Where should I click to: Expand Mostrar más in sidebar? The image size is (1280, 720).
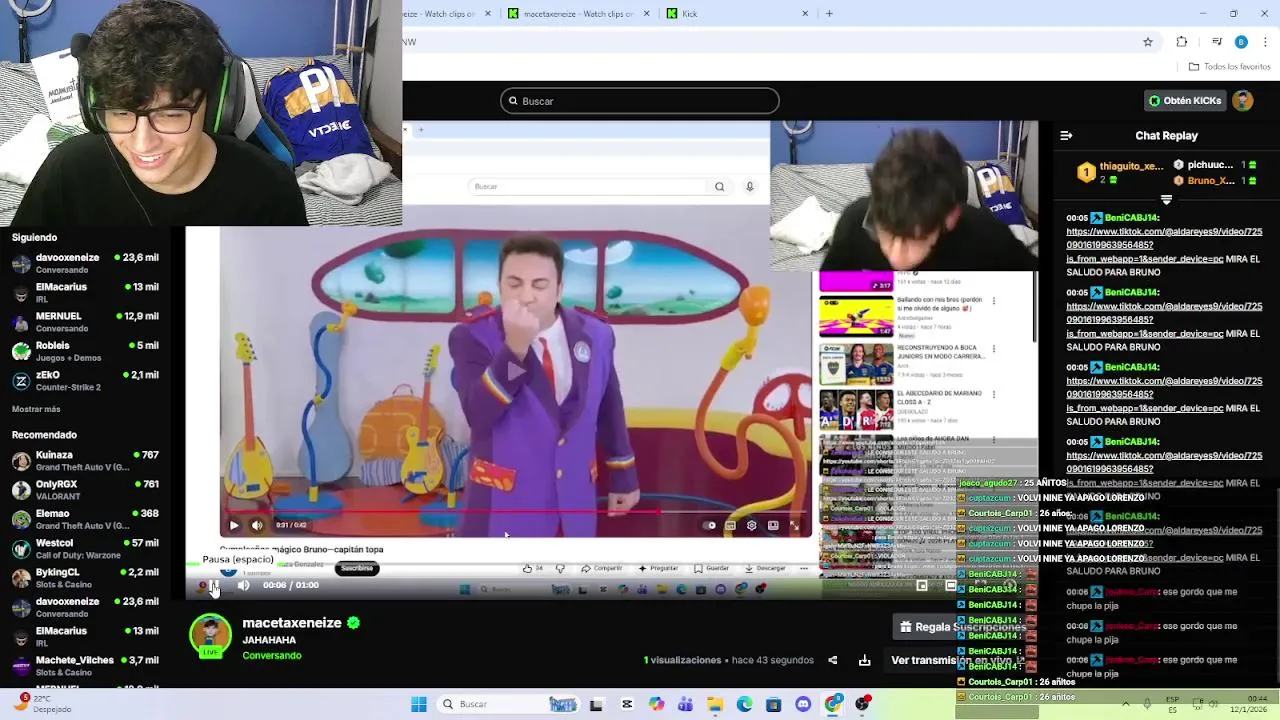click(36, 409)
